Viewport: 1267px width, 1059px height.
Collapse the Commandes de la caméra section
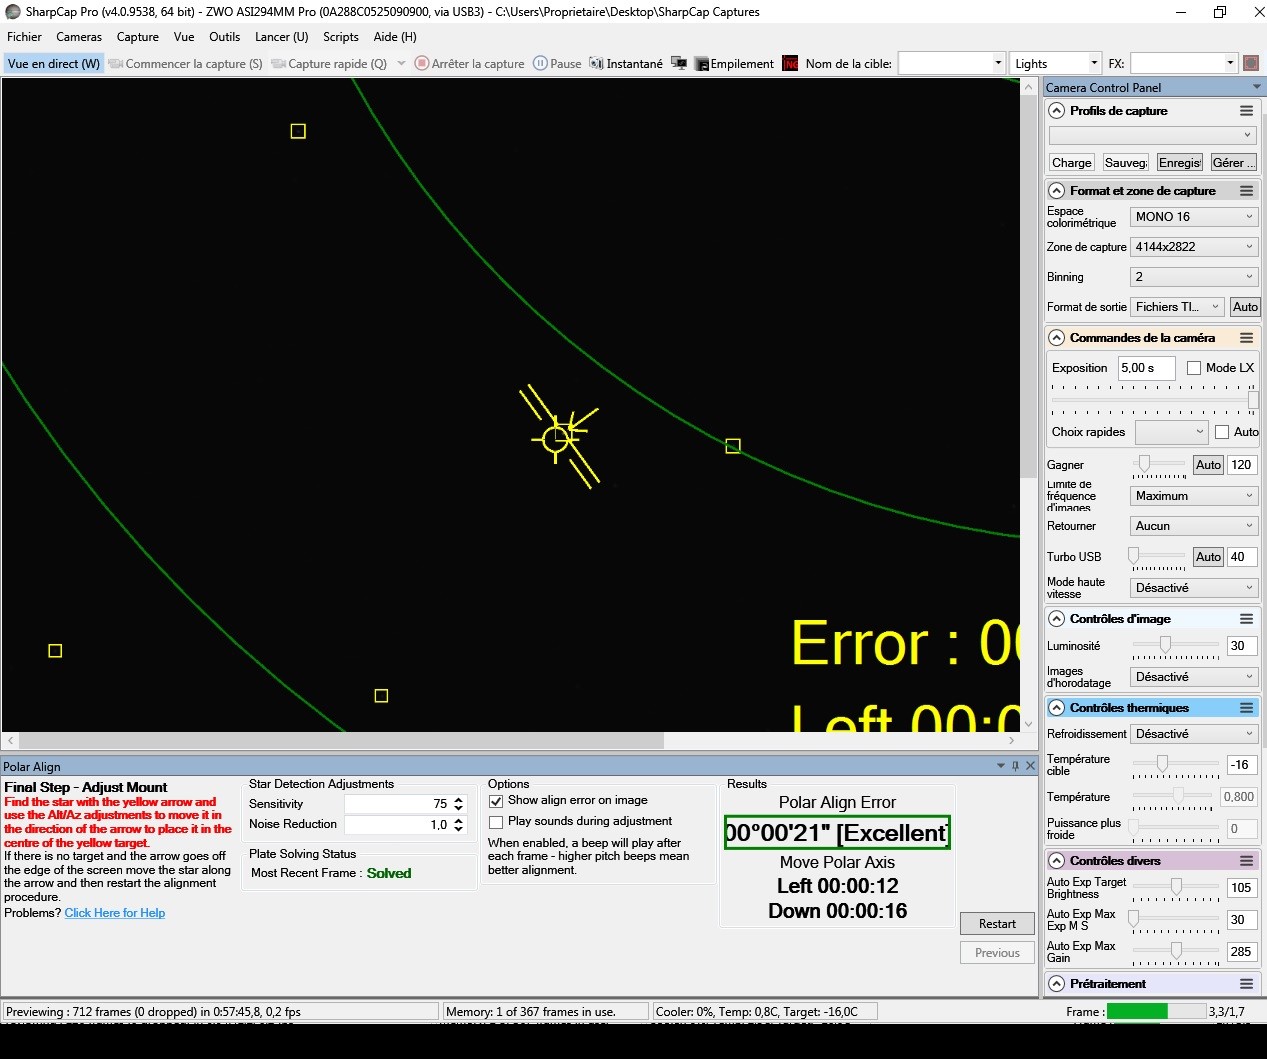(1056, 338)
